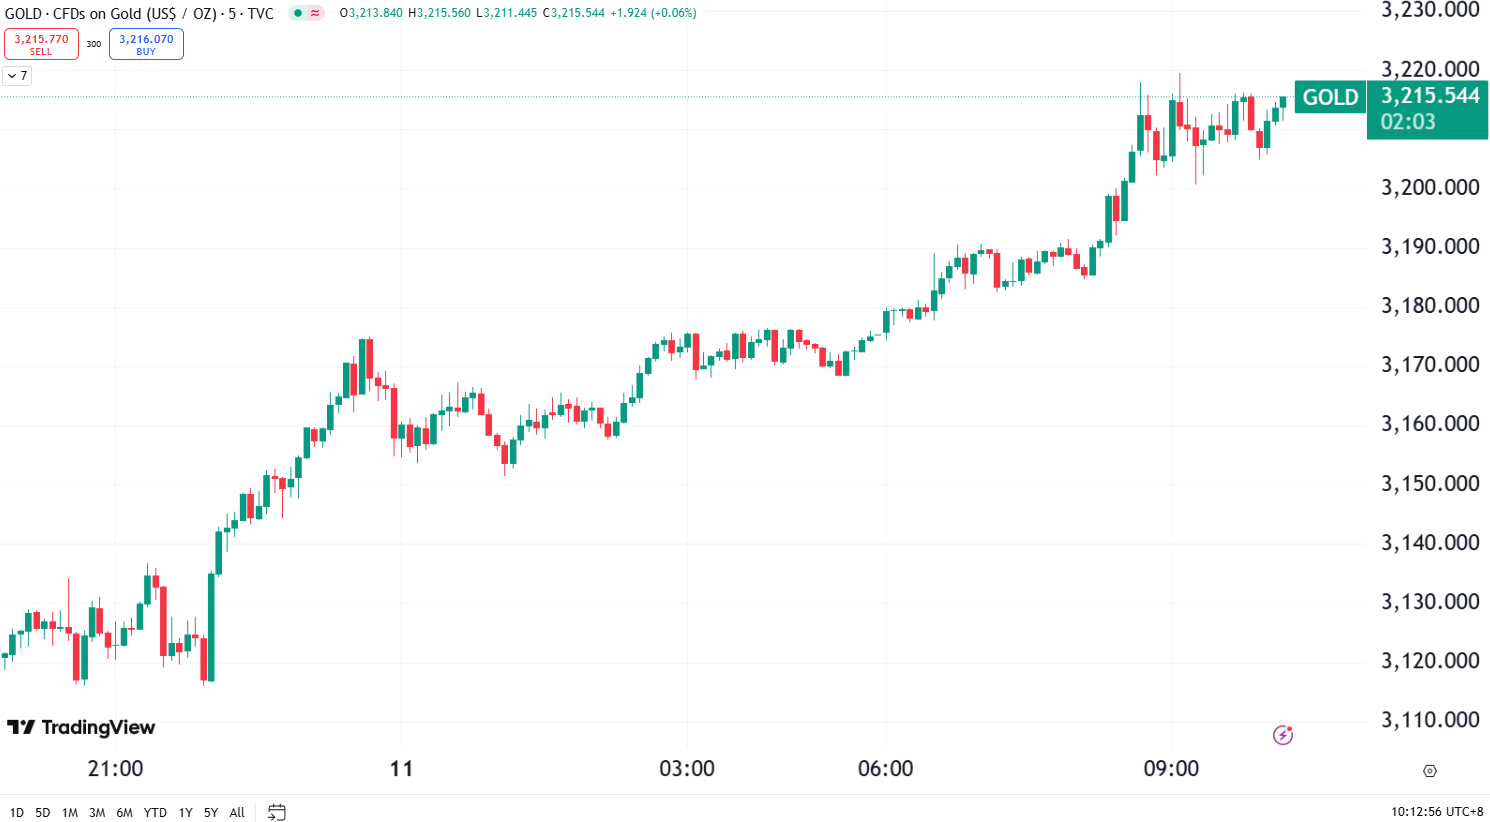Switch to the 1Y range tab

pos(184,813)
